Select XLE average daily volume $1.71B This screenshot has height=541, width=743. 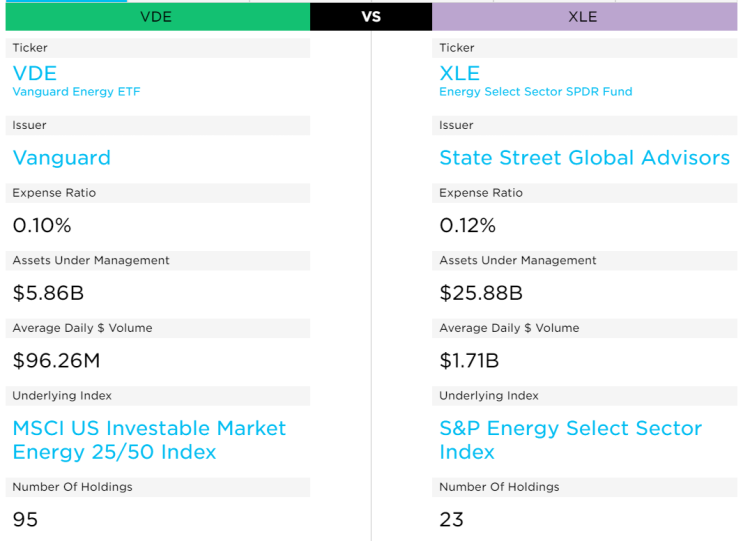469,361
